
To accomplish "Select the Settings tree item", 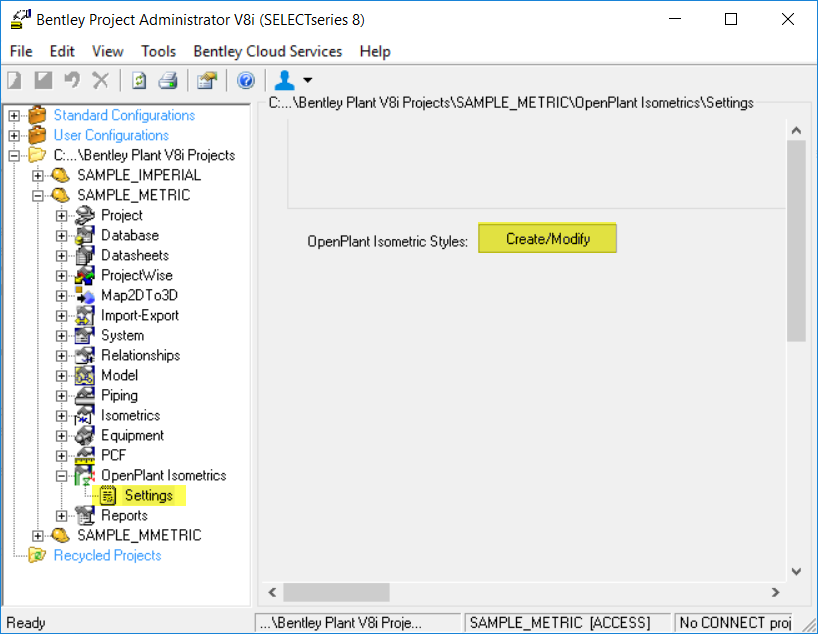I will [x=149, y=495].
